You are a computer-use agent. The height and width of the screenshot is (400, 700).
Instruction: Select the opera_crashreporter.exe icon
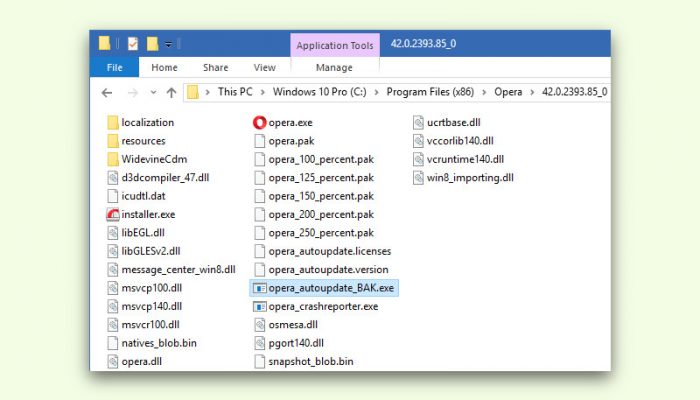(x=259, y=306)
